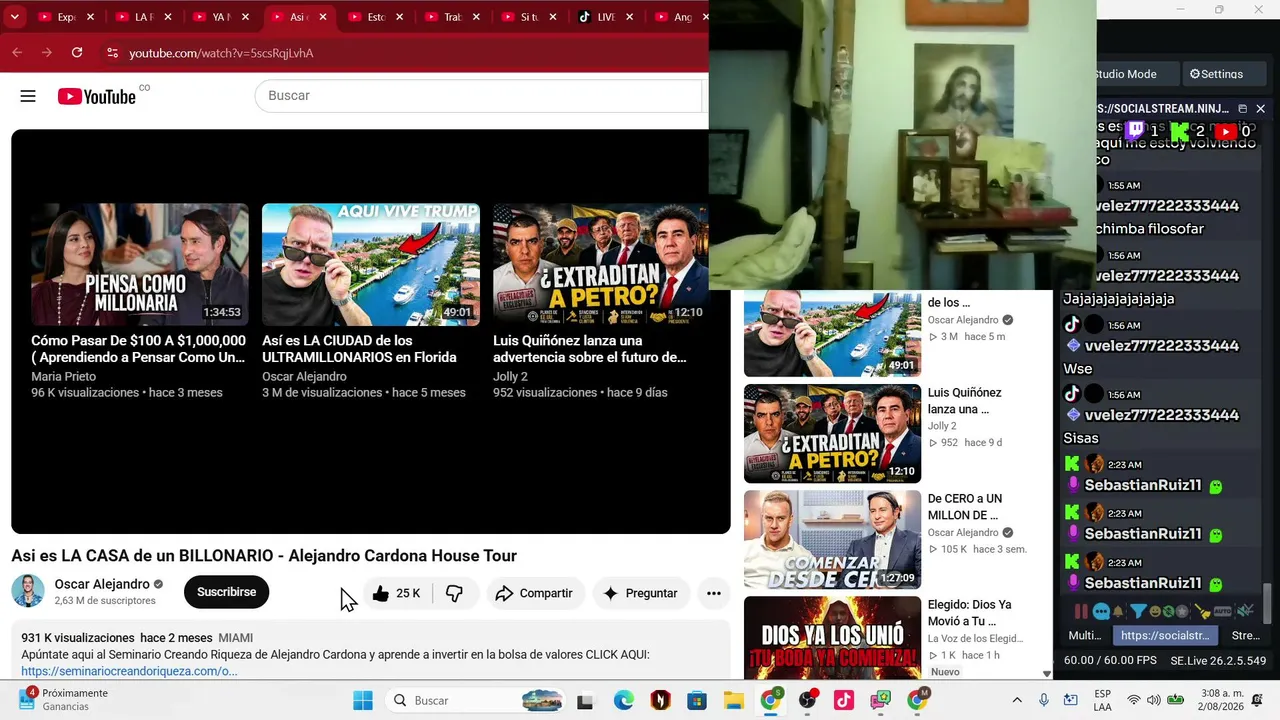Open TikTok app from the taskbar

tap(843, 700)
